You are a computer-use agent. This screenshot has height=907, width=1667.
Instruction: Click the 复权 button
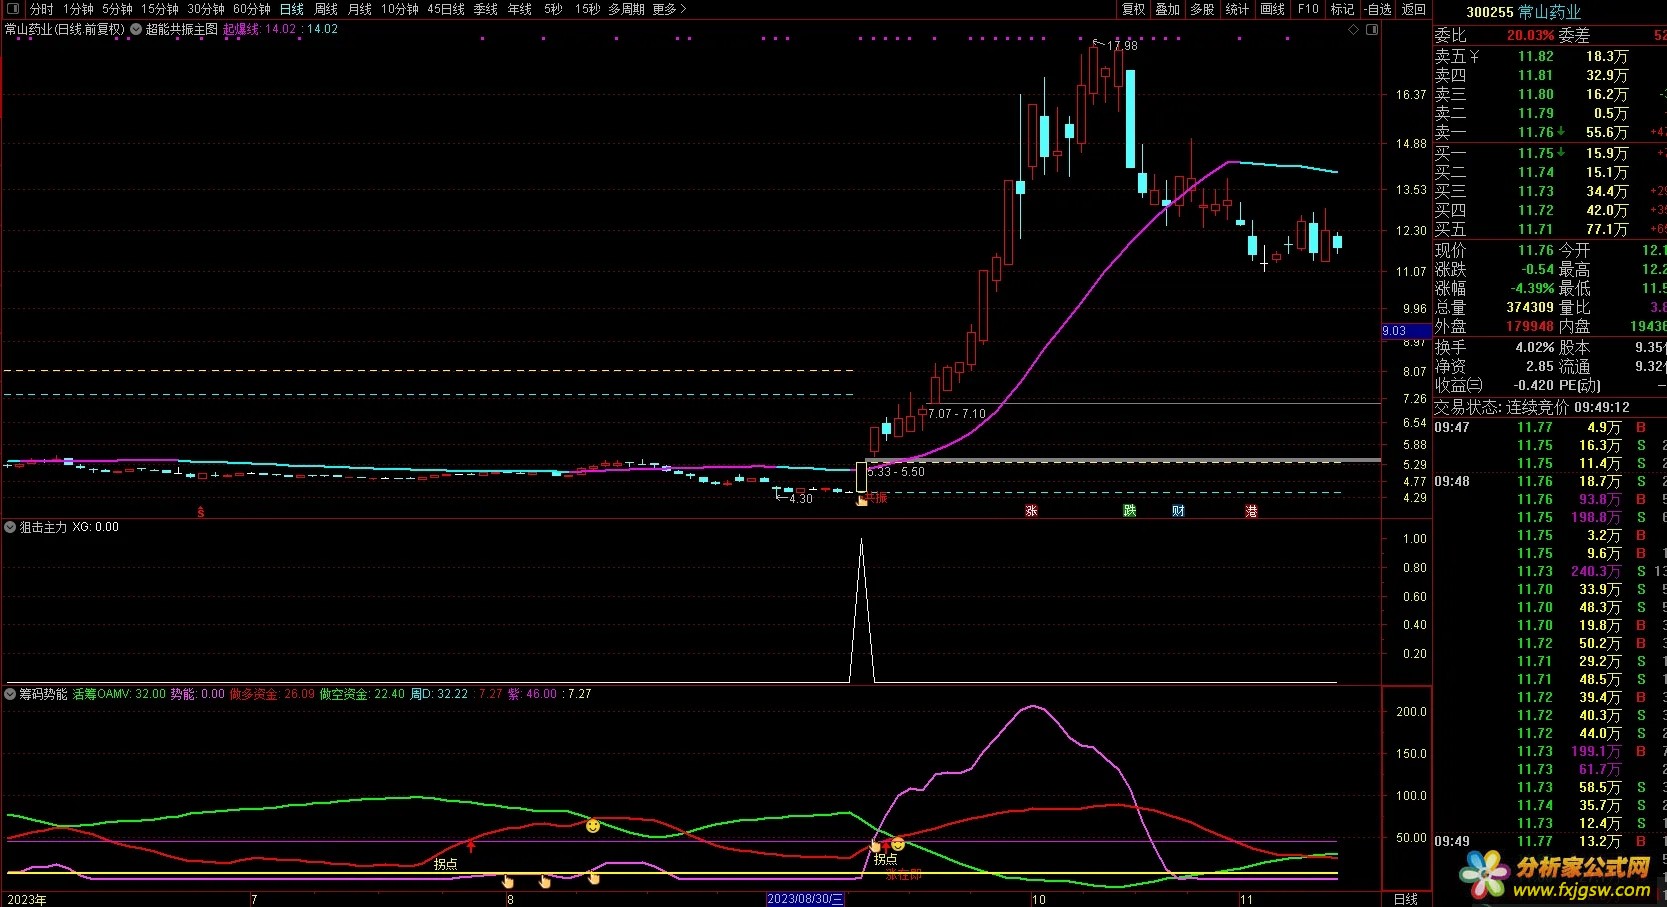click(1133, 9)
